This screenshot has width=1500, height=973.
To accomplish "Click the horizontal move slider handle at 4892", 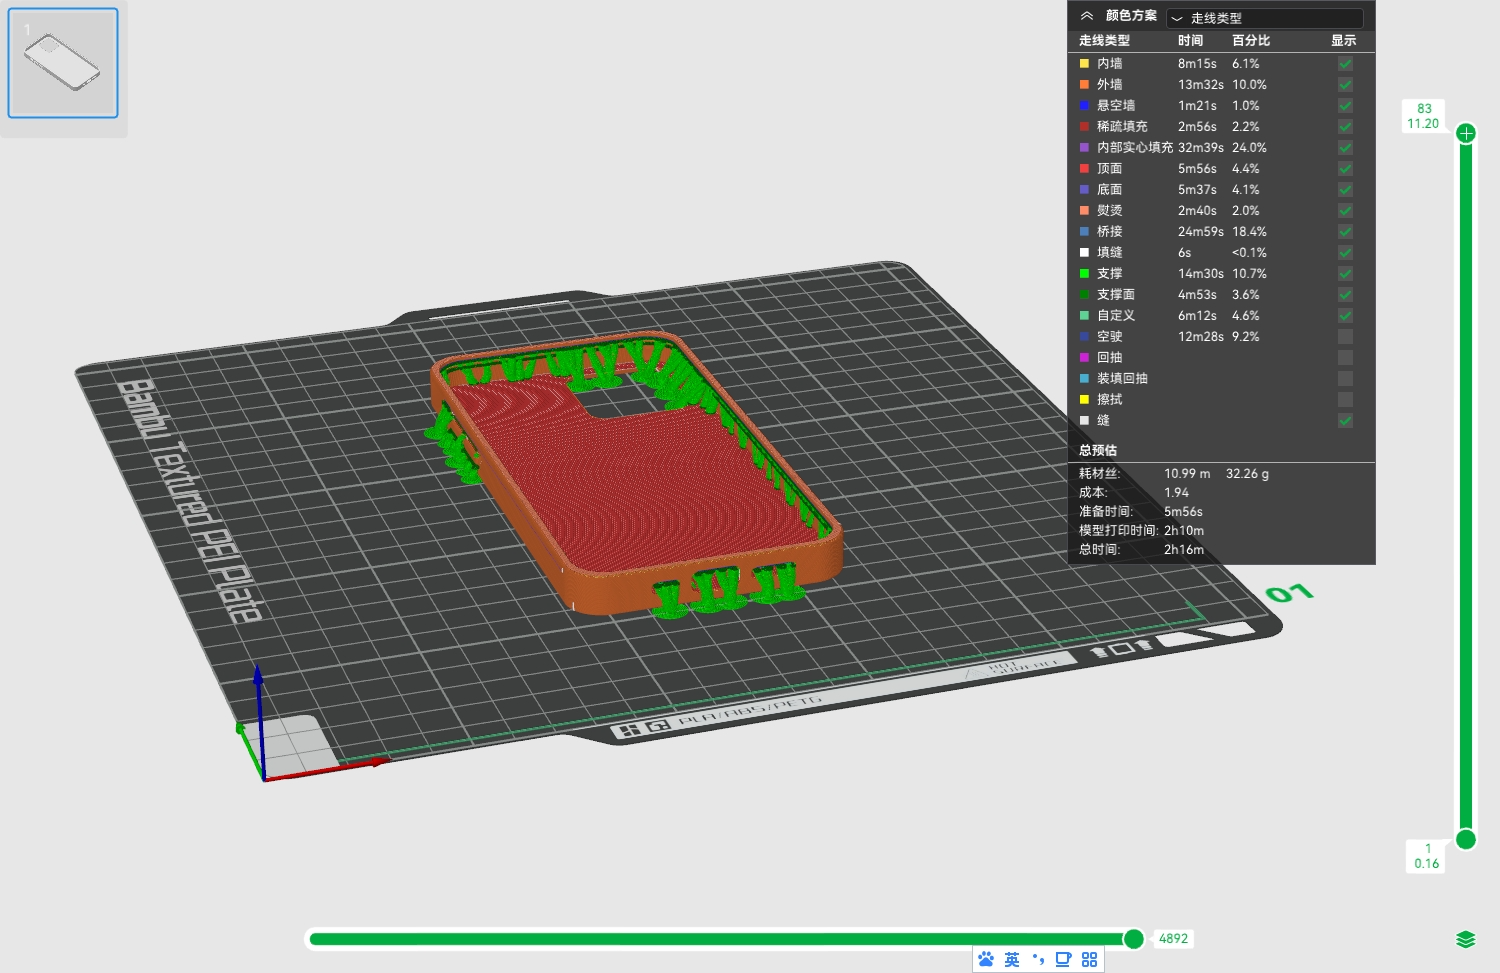I will [x=1133, y=938].
